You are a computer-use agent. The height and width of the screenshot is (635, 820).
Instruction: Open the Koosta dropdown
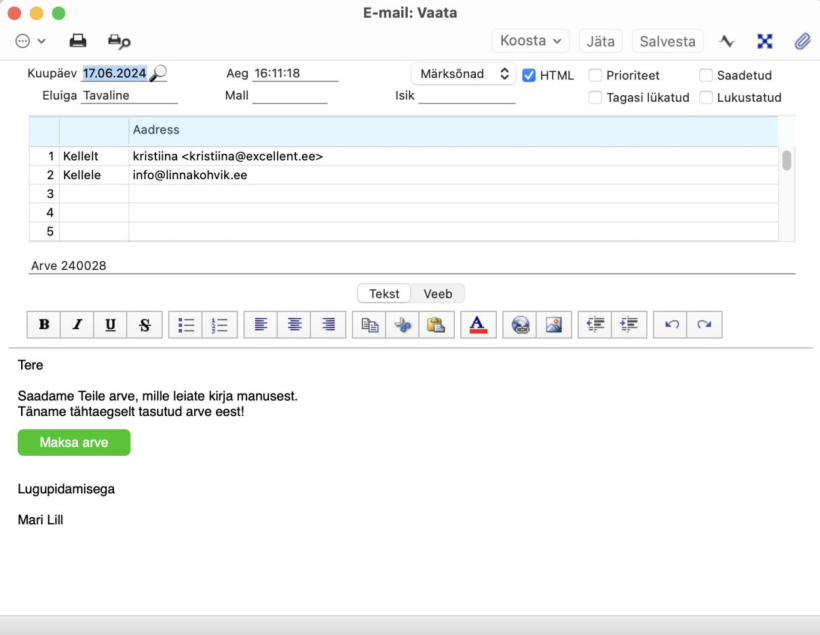point(530,41)
